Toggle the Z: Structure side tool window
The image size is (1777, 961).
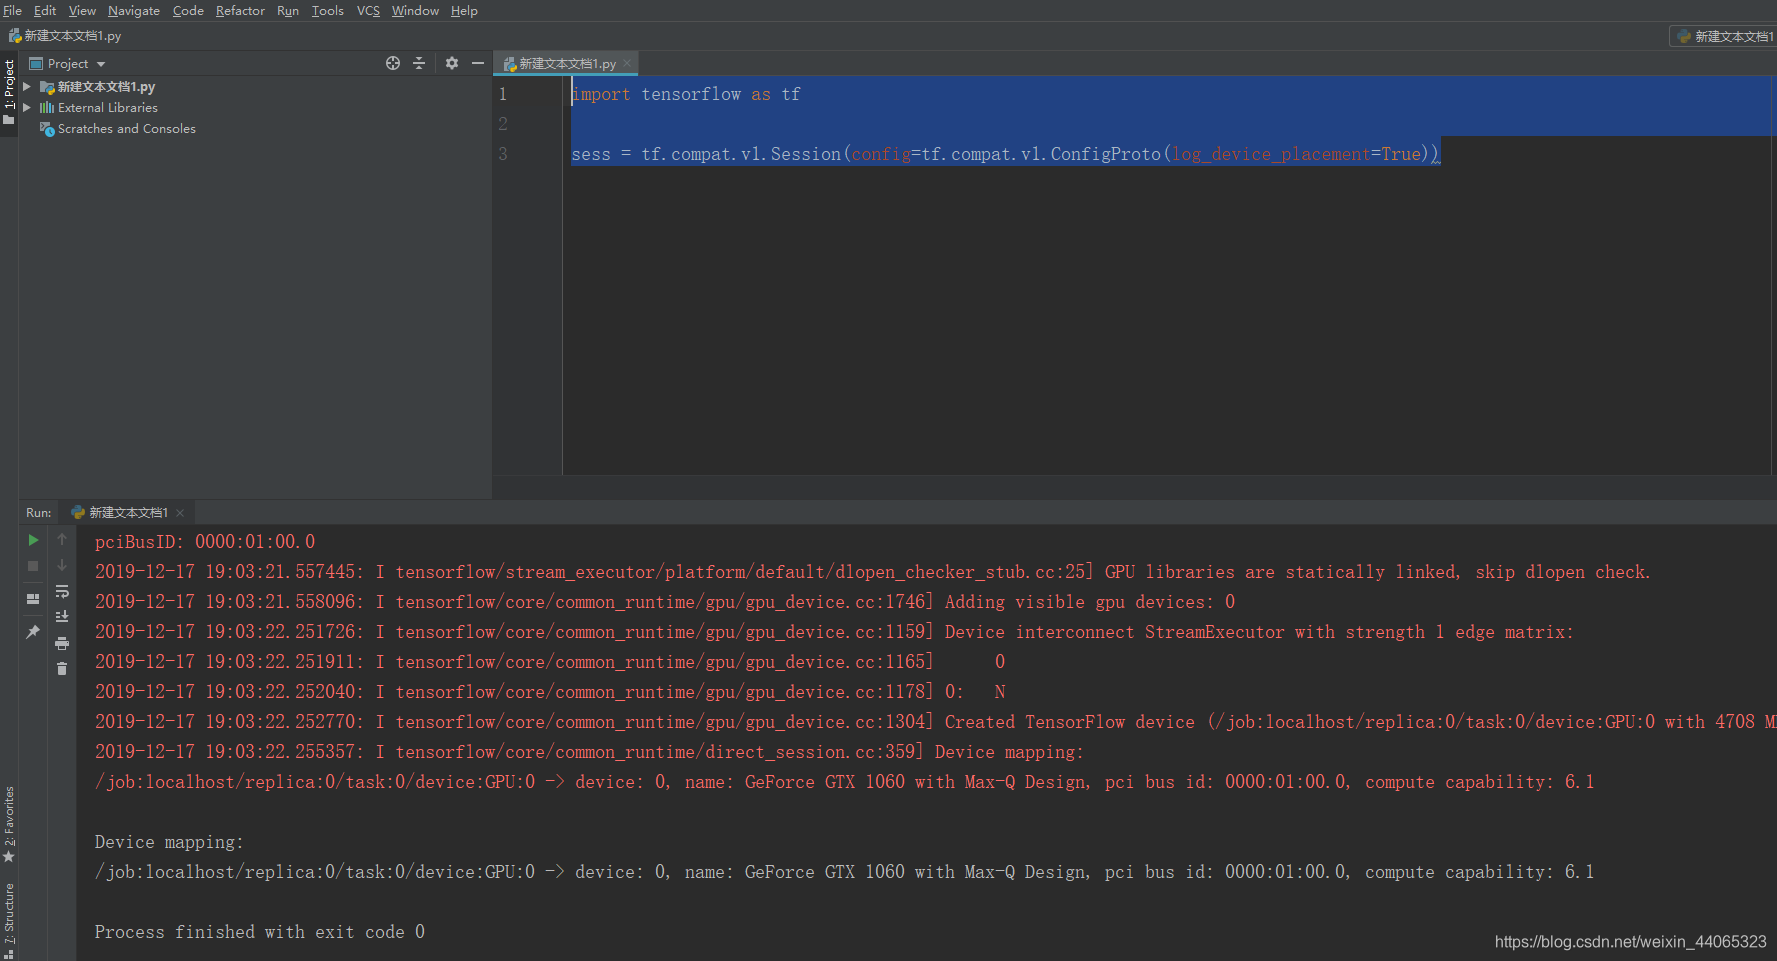(9, 919)
